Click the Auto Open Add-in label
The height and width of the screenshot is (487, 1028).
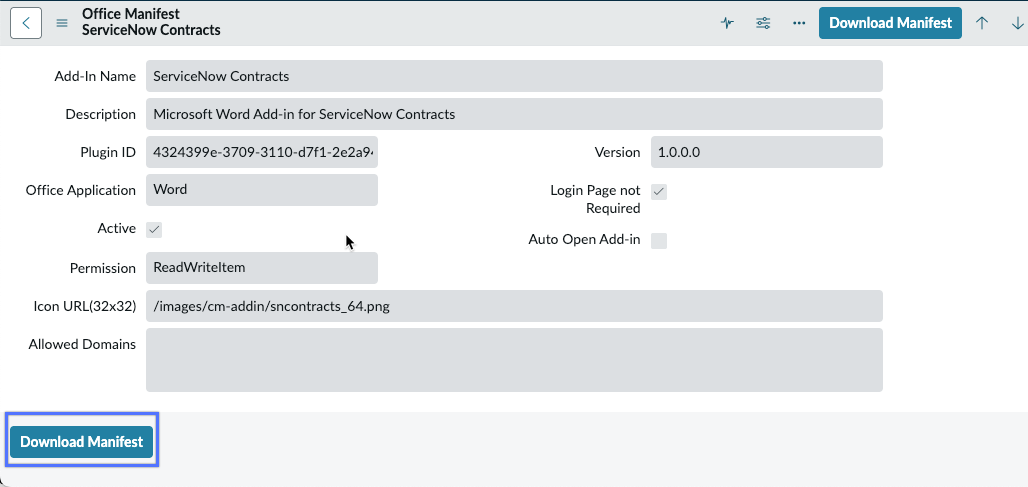(x=584, y=239)
